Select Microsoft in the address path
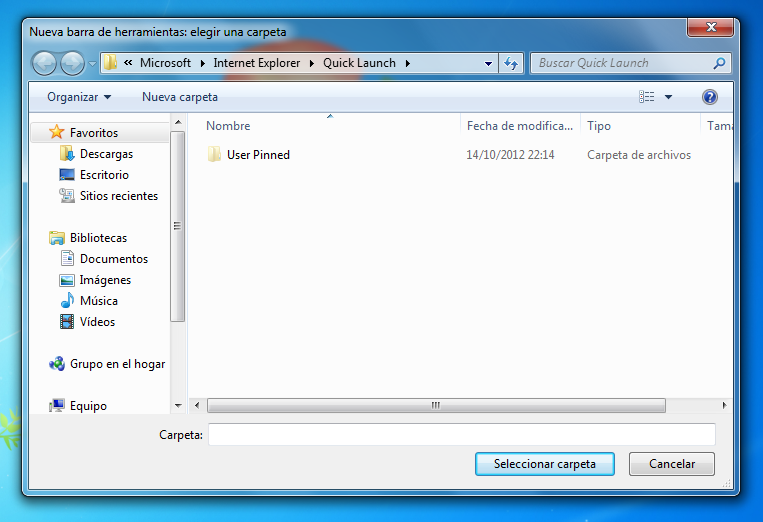Viewport: 763px width, 522px height. click(165, 63)
